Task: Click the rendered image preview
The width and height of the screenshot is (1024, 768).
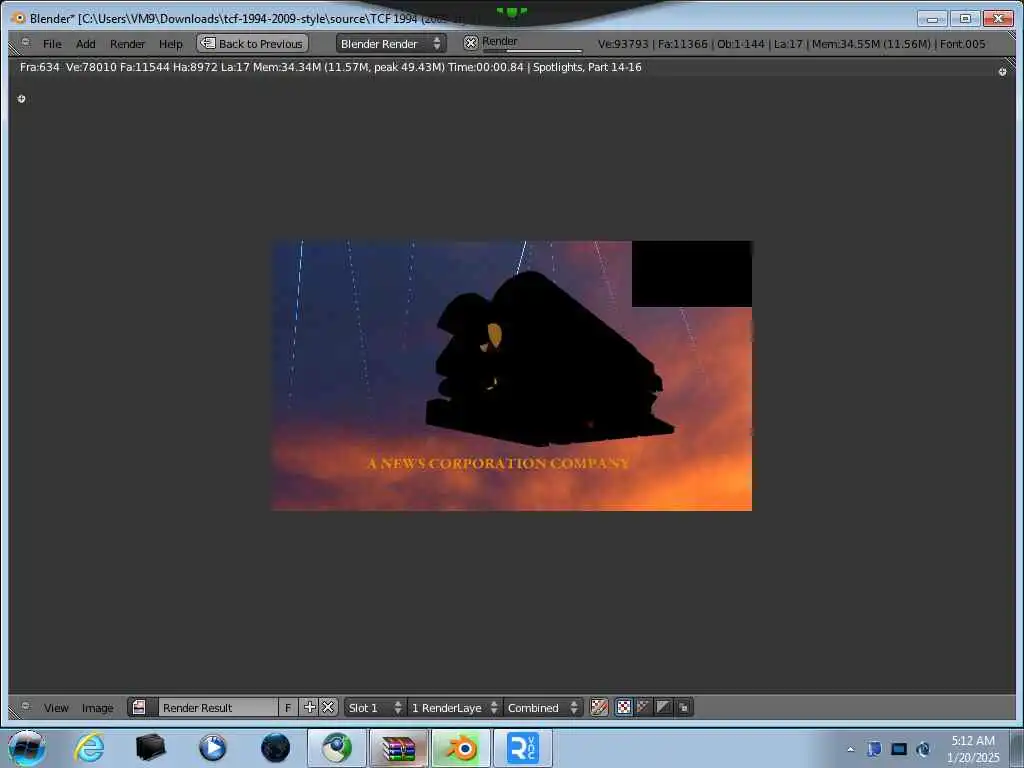Action: pos(511,376)
